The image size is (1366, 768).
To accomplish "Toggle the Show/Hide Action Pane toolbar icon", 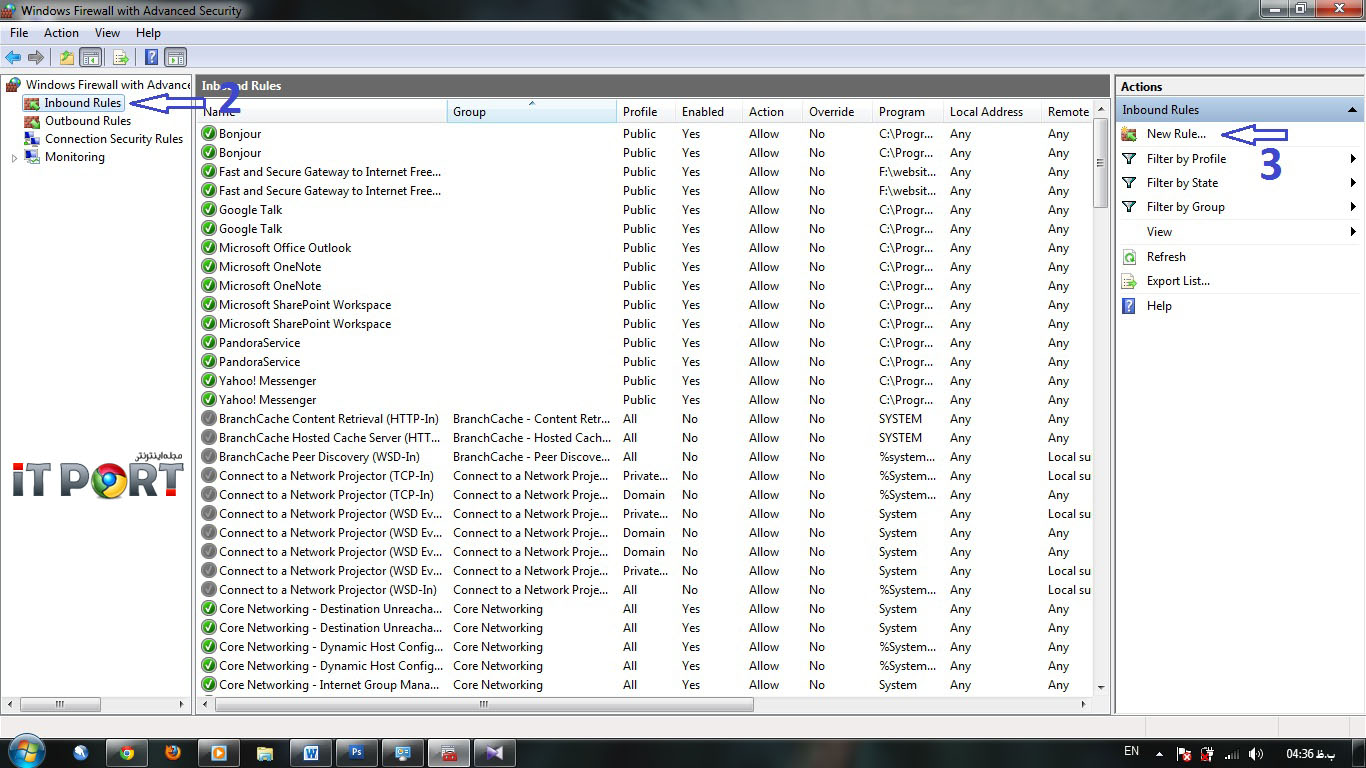I will (175, 57).
